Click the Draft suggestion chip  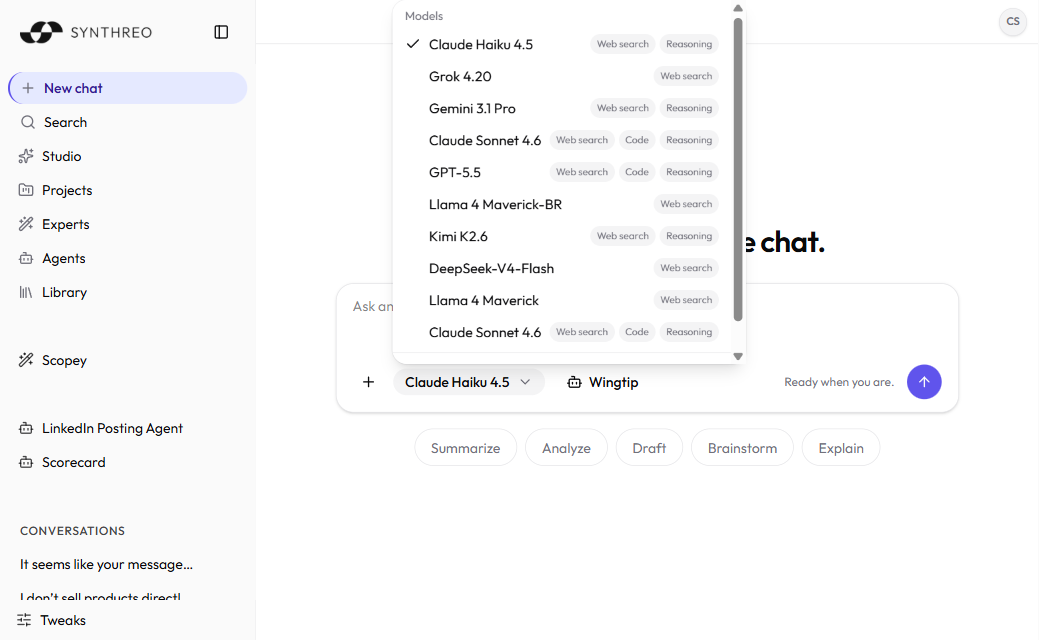649,448
